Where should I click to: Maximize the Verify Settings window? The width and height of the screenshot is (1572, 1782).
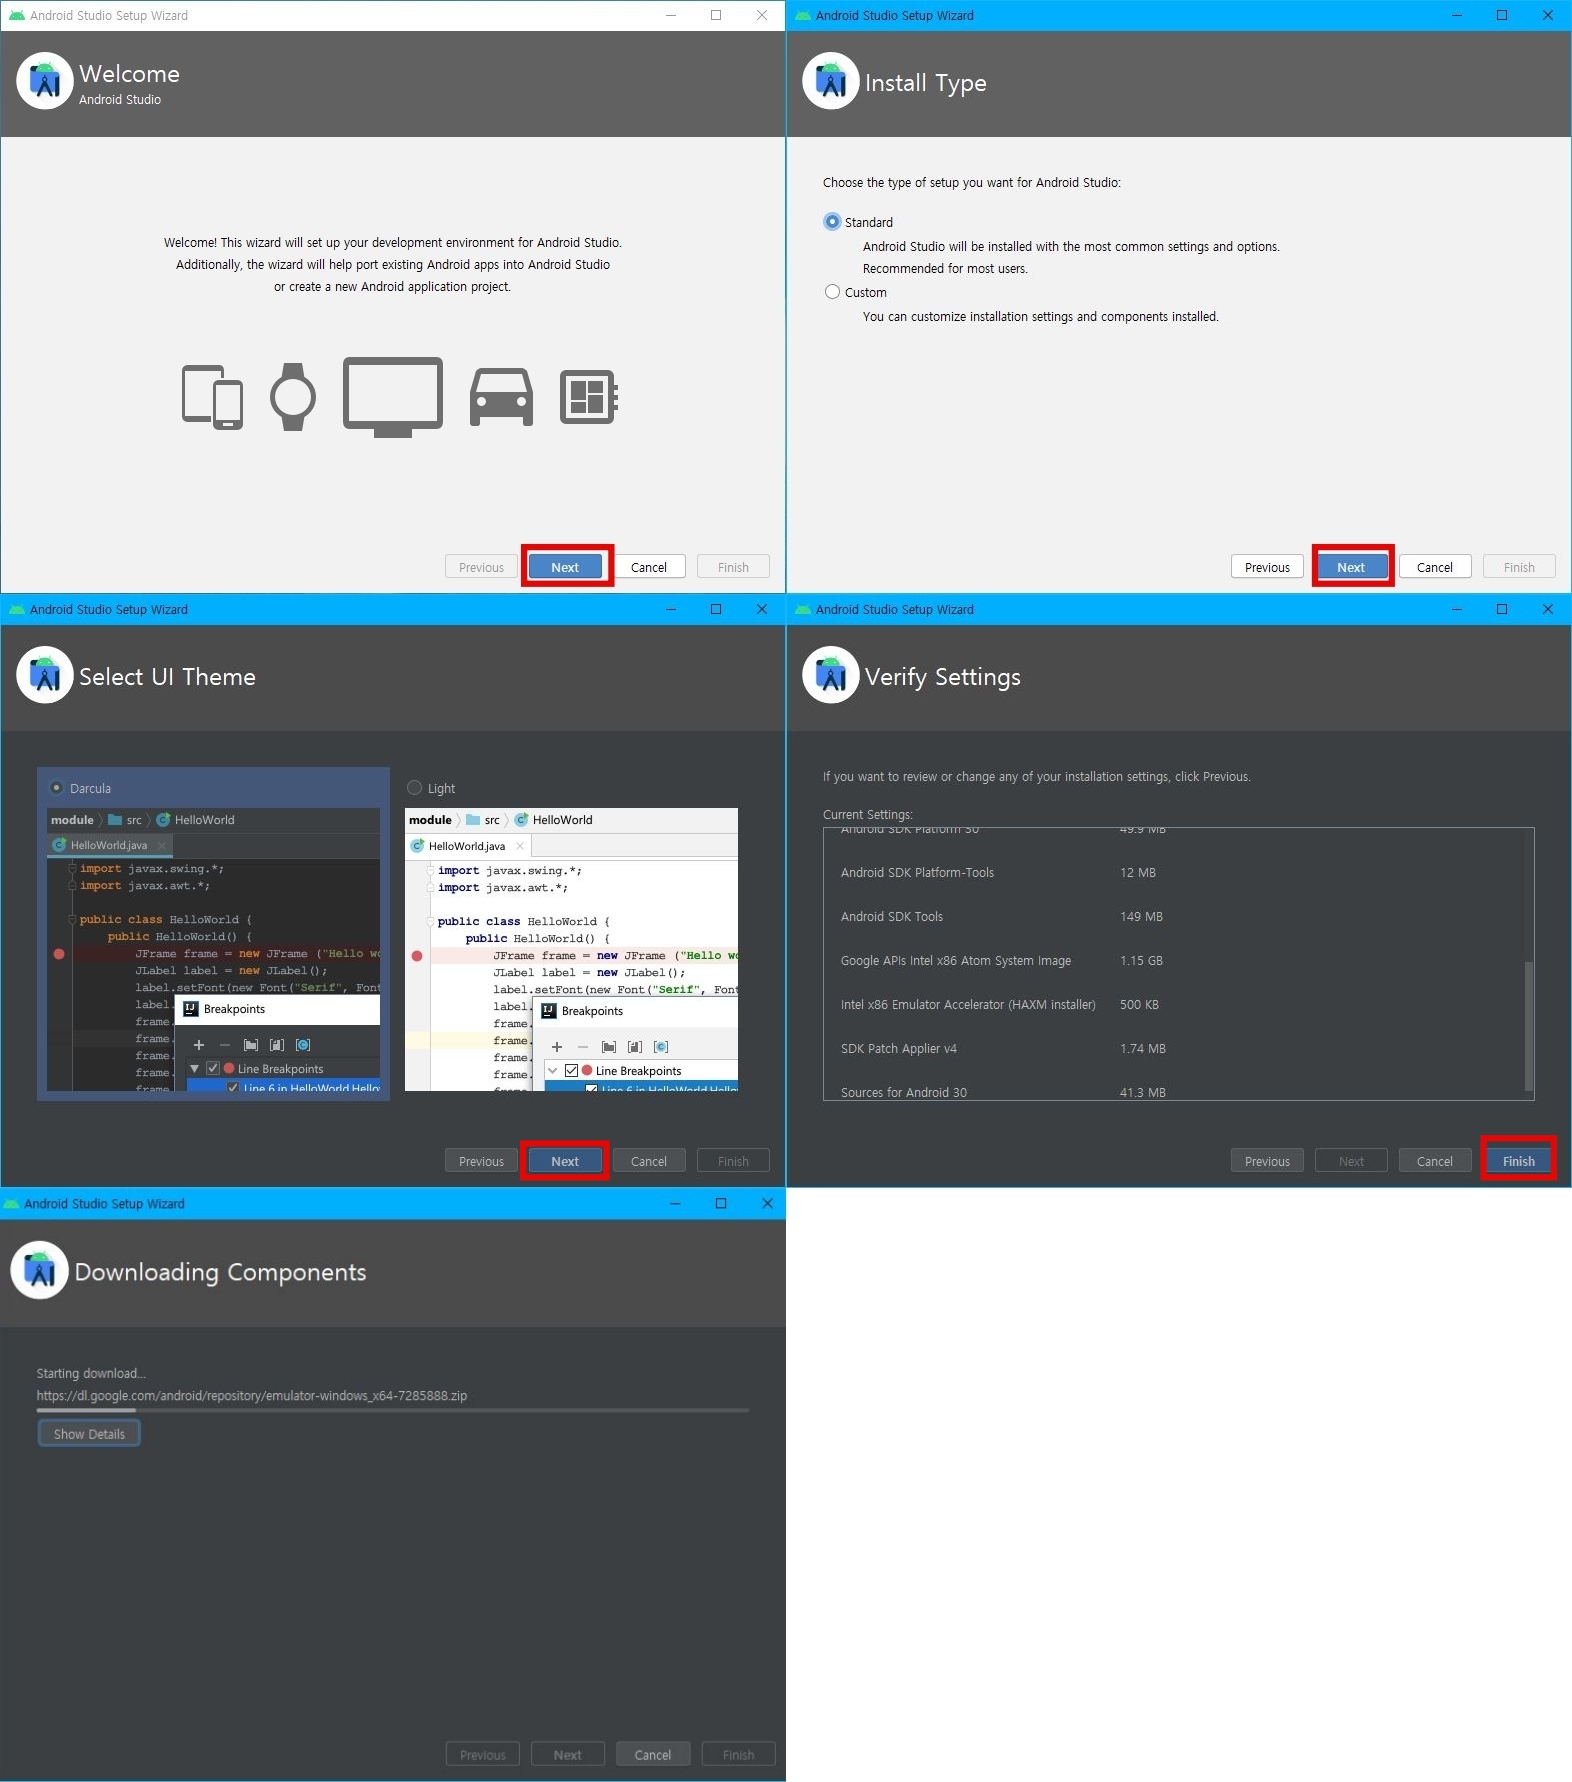[x=1502, y=609]
